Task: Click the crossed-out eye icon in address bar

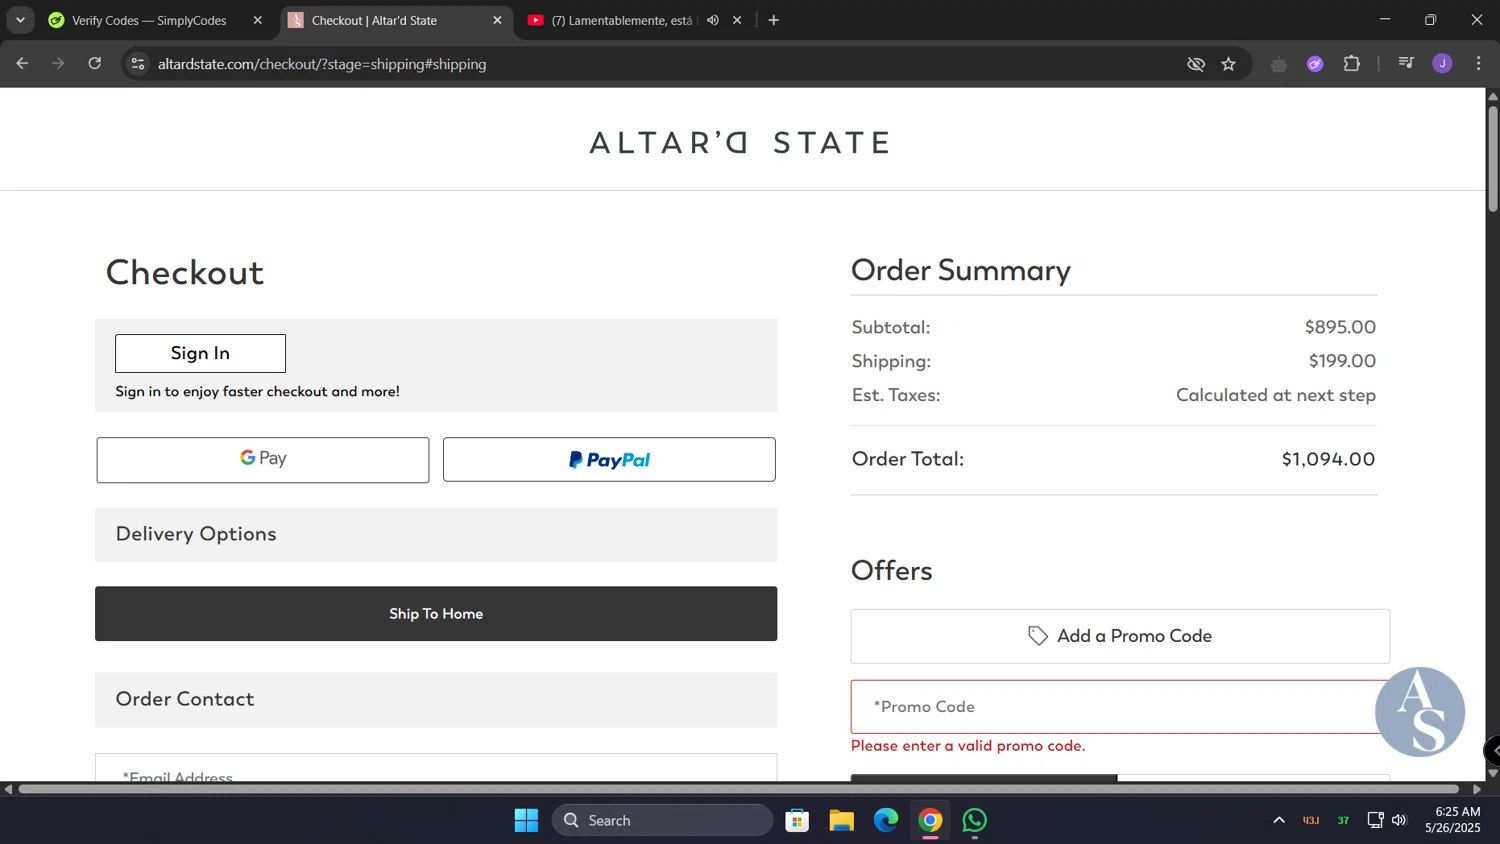Action: (1196, 64)
